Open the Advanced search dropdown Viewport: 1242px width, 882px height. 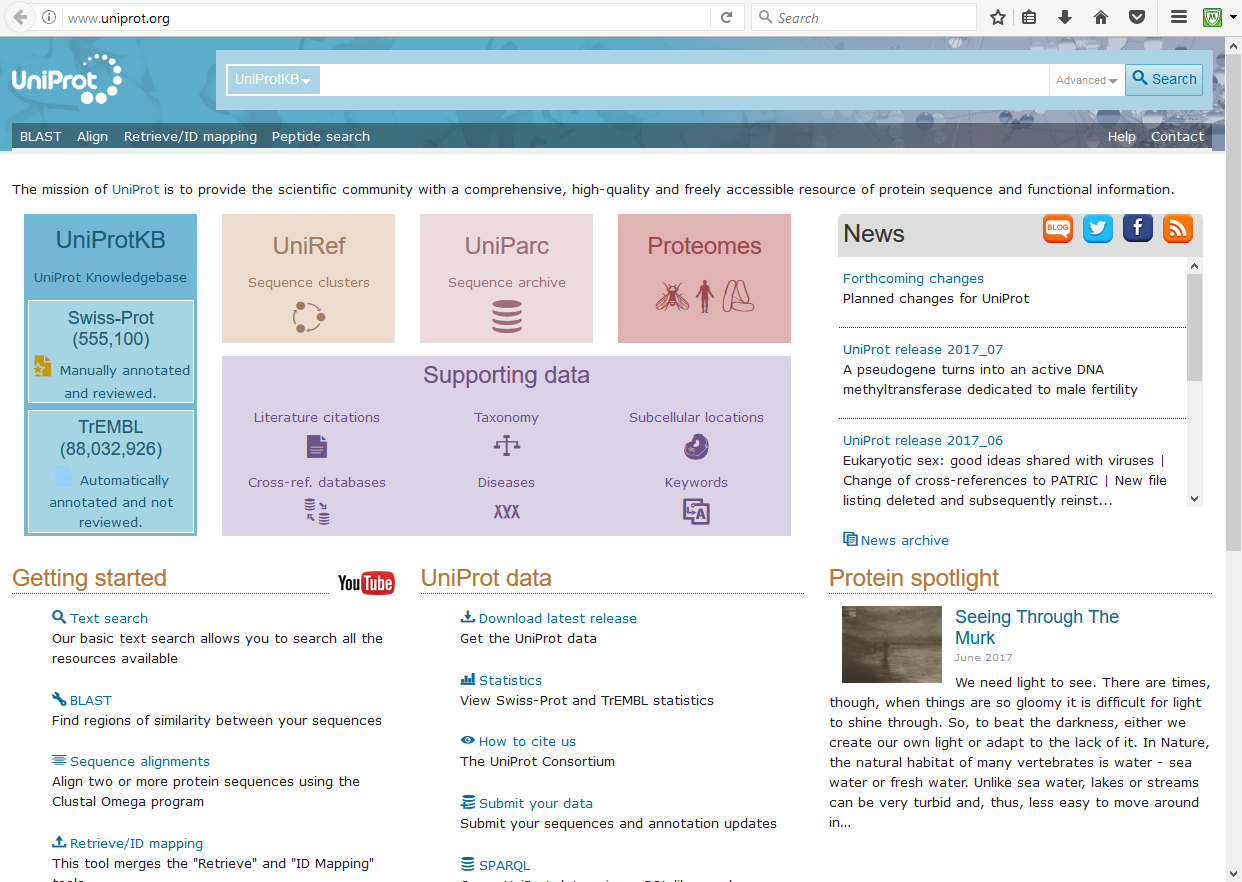1086,80
